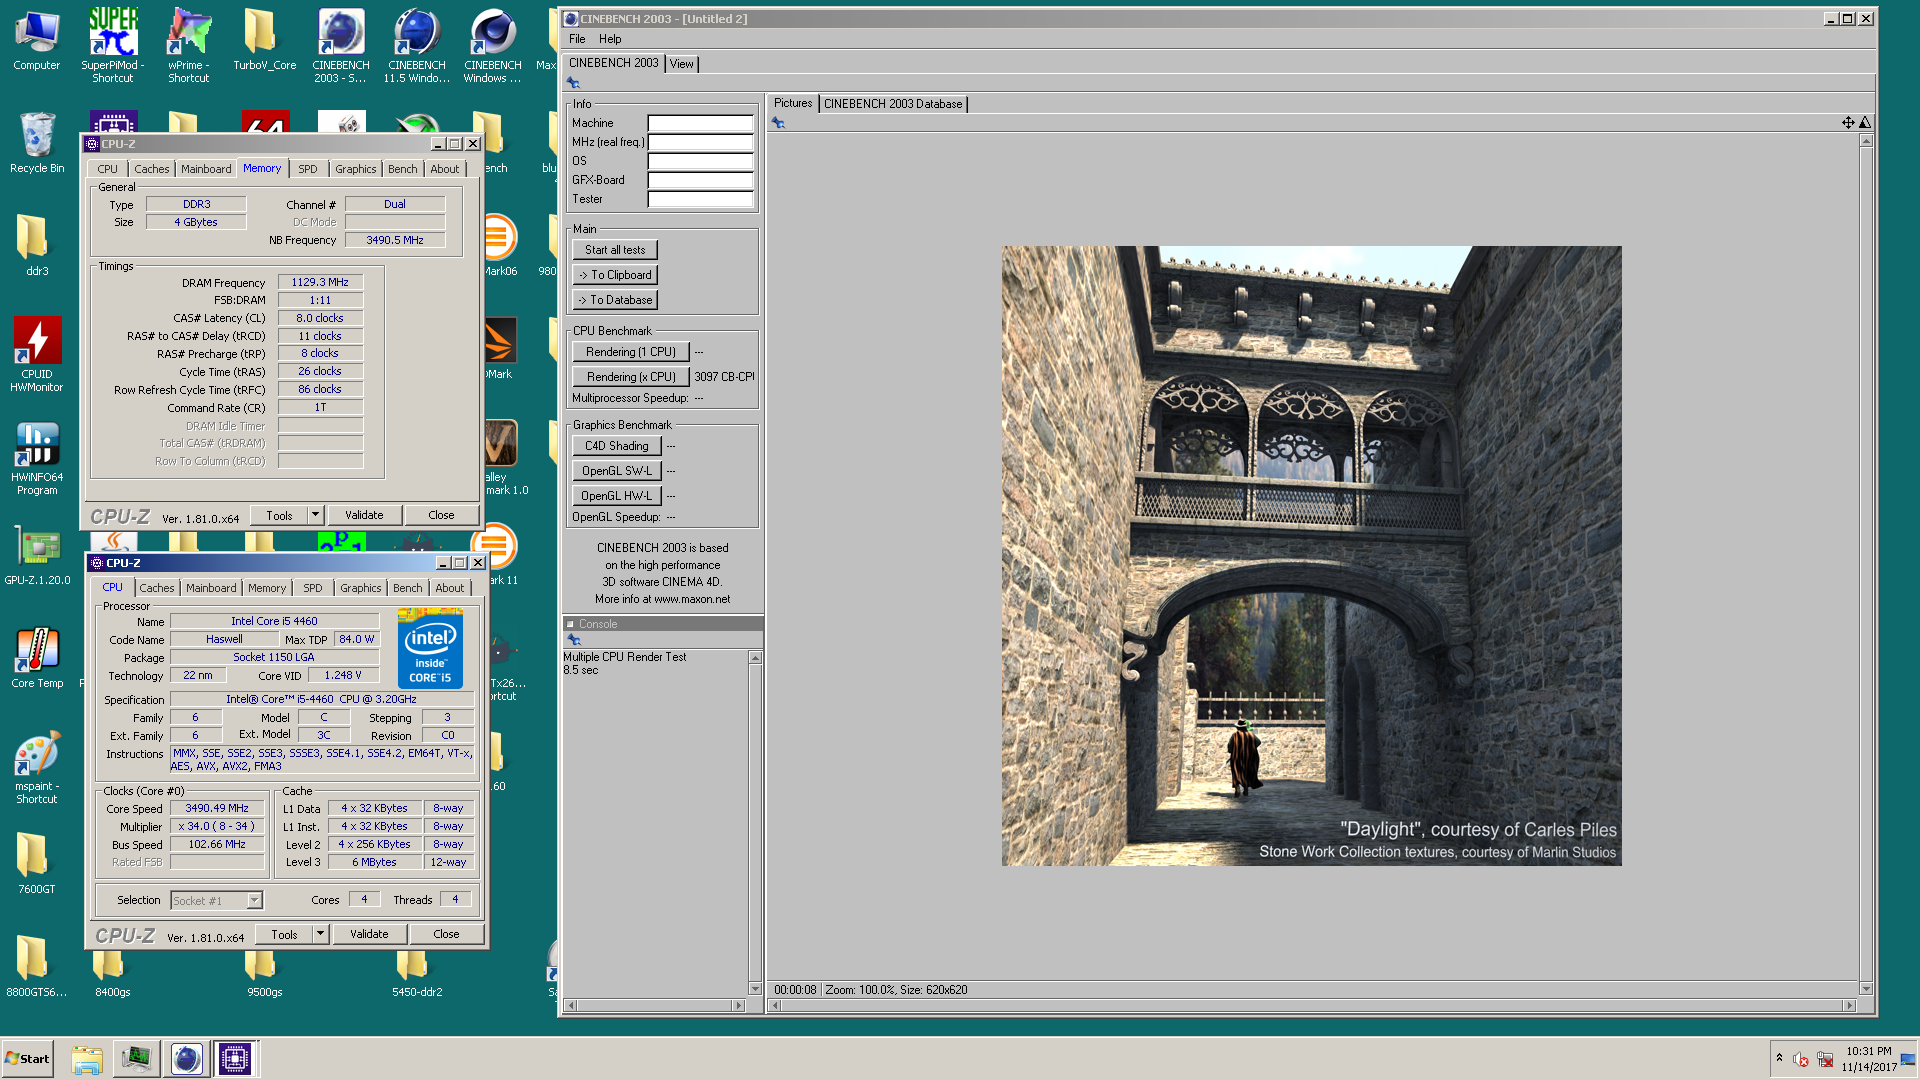This screenshot has width=1920, height=1080.
Task: Open Bench tab in lower CPU-Z window
Action: [408, 588]
